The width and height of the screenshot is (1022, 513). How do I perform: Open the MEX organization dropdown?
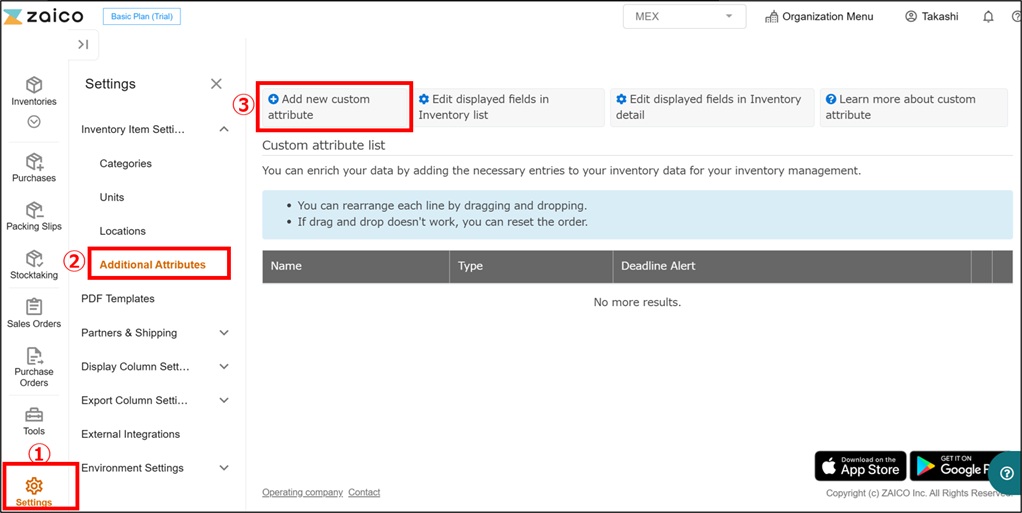click(x=684, y=16)
